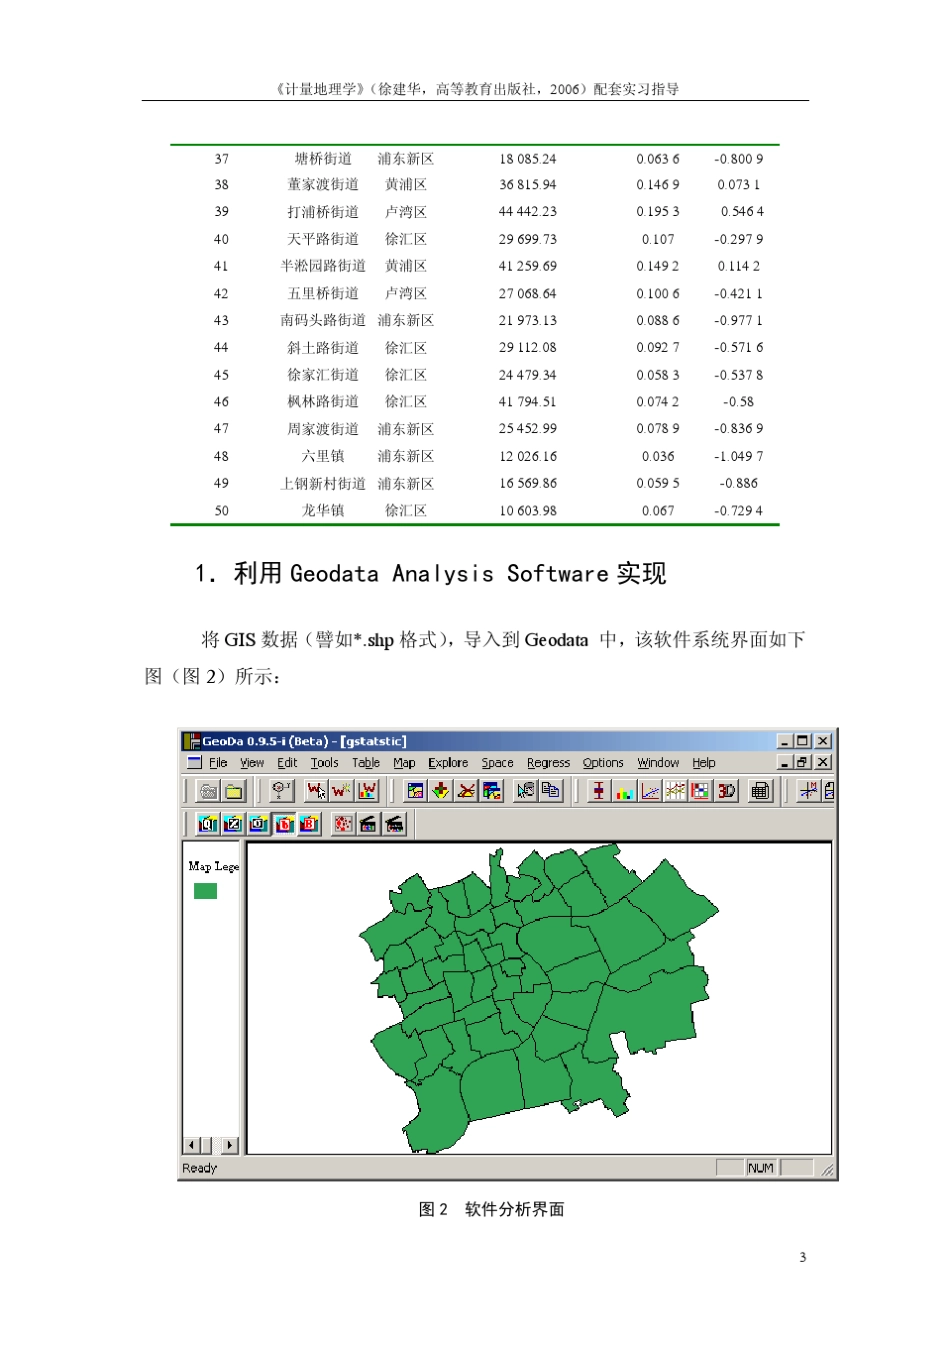
Task: Click table value -1.049 7
Action: 739,457
